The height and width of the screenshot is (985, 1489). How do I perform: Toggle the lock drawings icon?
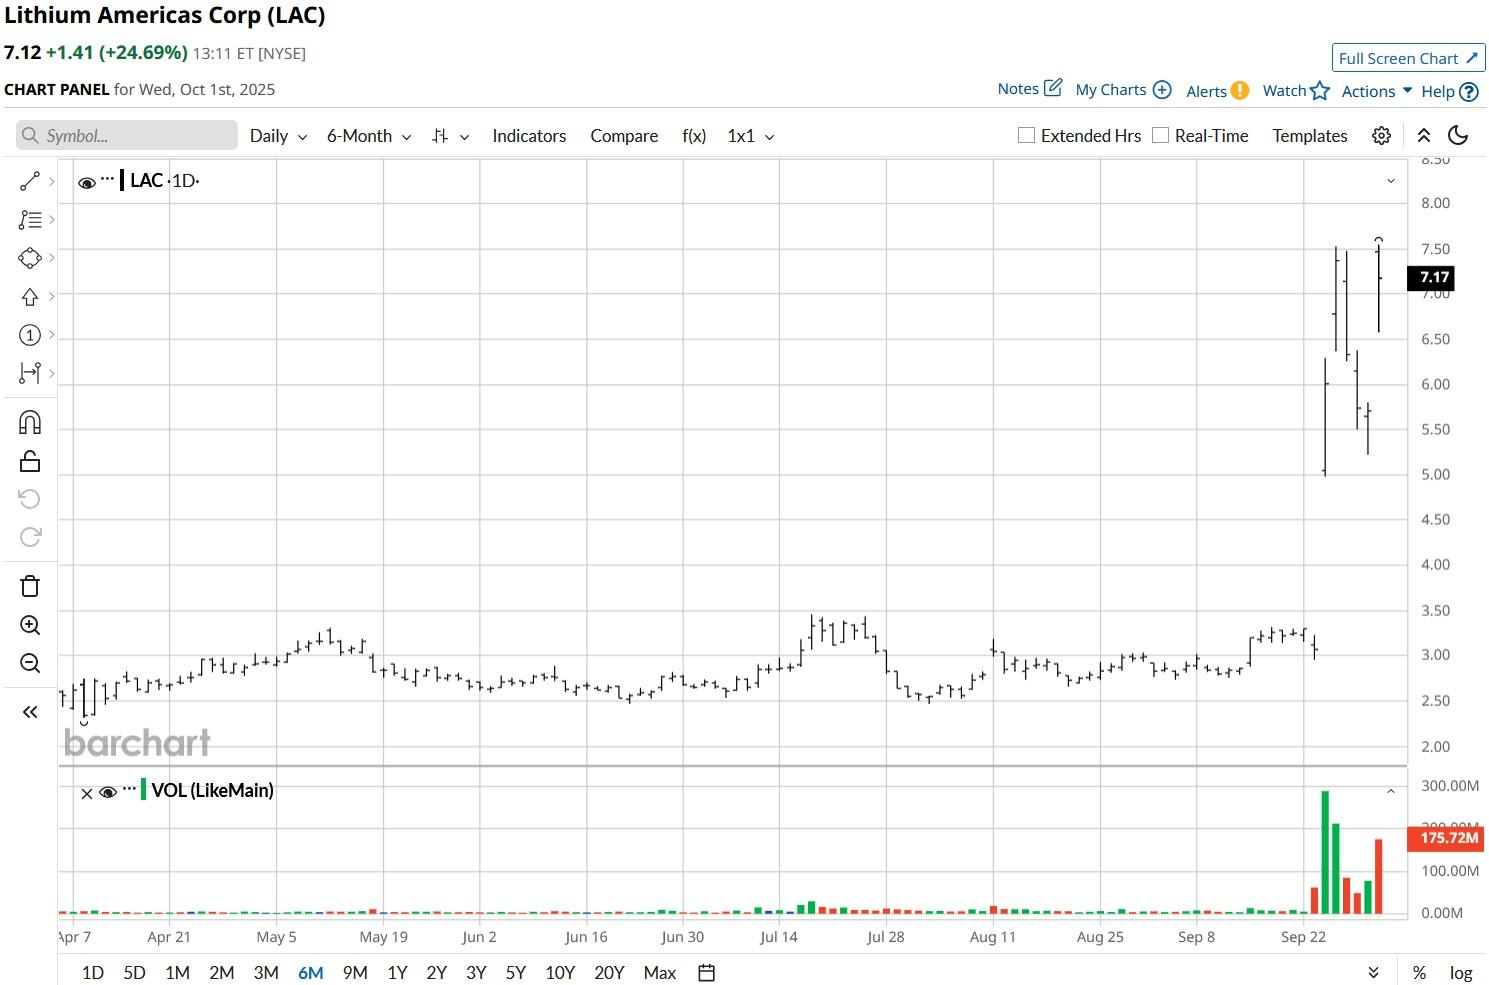click(30, 461)
